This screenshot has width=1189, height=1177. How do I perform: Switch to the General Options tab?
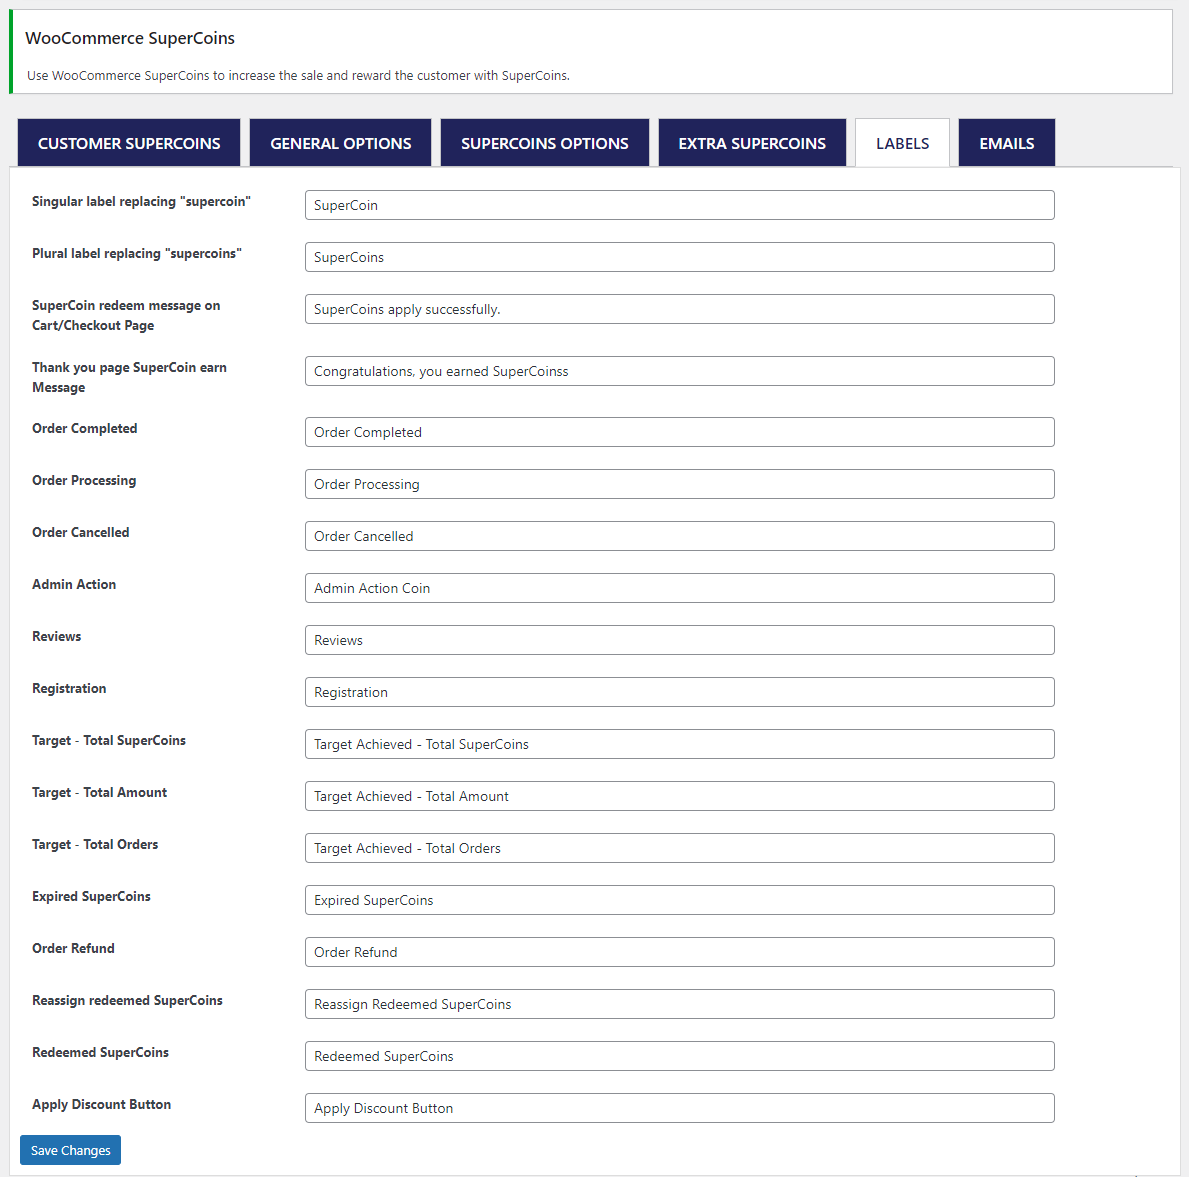tap(340, 143)
